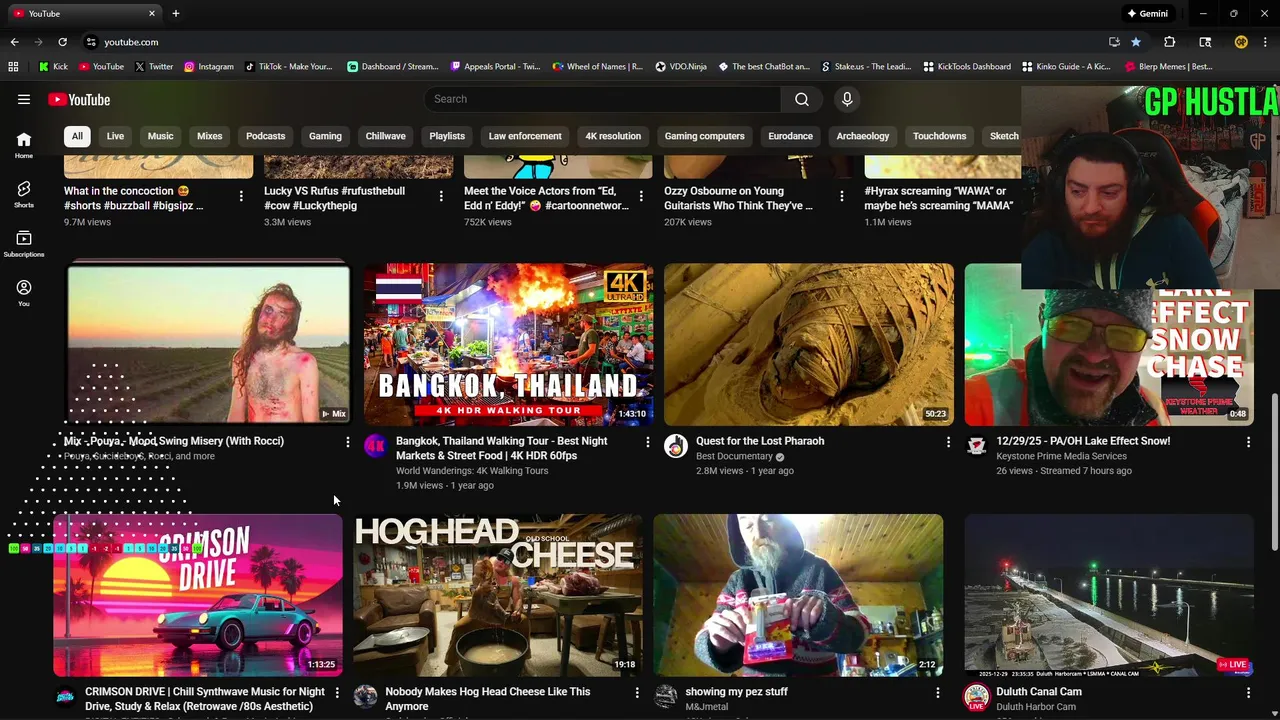Select the Playlists filter chip
1280x720 pixels.
(x=447, y=136)
